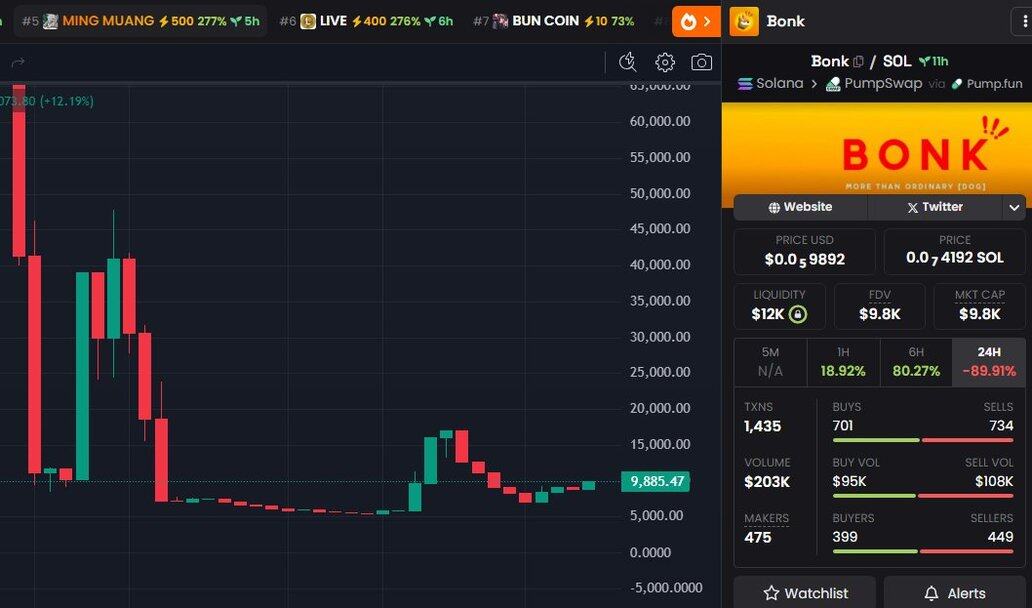1032x608 pixels.
Task: Click the SOL quote symbol in the pair title
Action: (896, 61)
